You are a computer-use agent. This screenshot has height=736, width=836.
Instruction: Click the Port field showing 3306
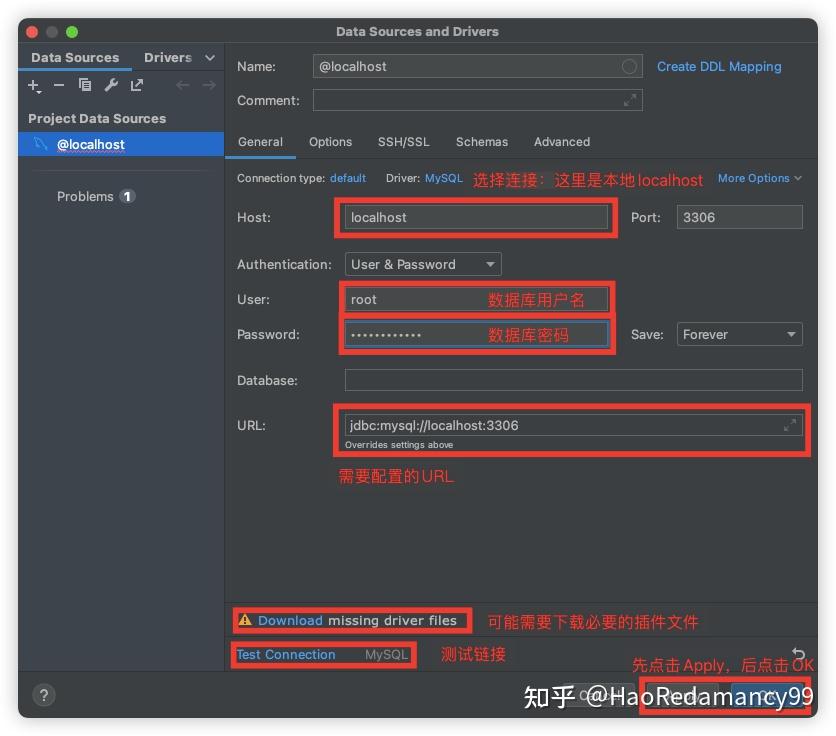pyautogui.click(x=739, y=218)
